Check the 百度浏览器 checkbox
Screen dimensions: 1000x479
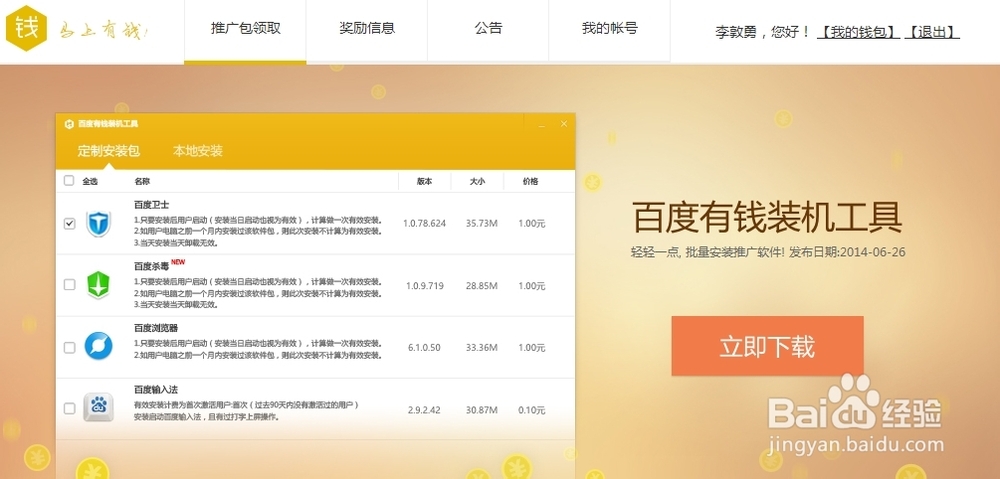pyautogui.click(x=70, y=348)
